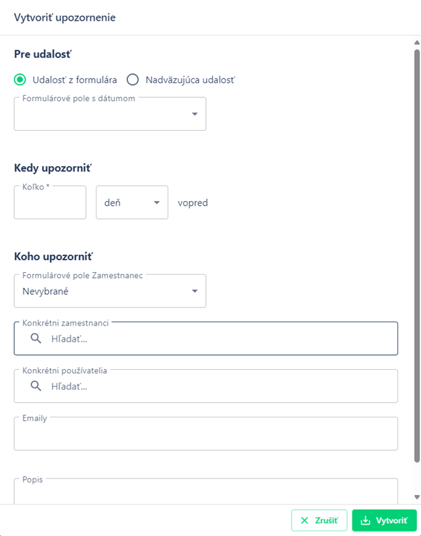Focus the Koľko number field
The image size is (421, 536).
point(50,202)
